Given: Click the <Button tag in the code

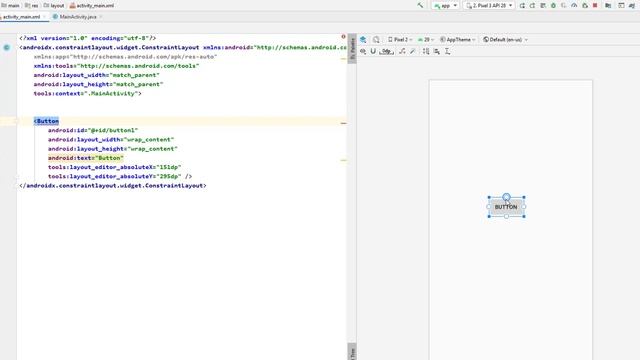Looking at the screenshot, I should [47, 121].
